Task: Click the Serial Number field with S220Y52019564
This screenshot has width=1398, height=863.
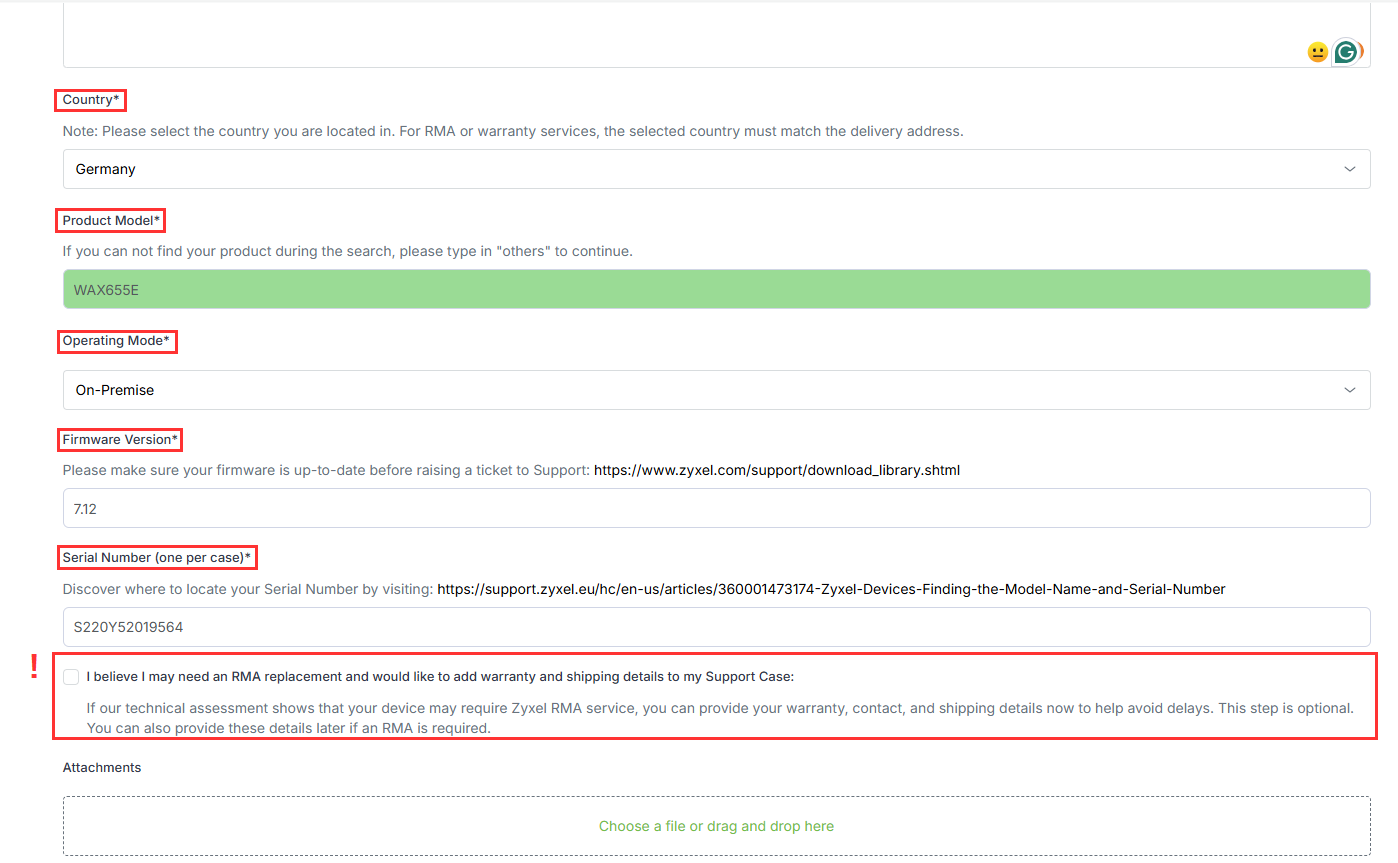Action: point(716,627)
